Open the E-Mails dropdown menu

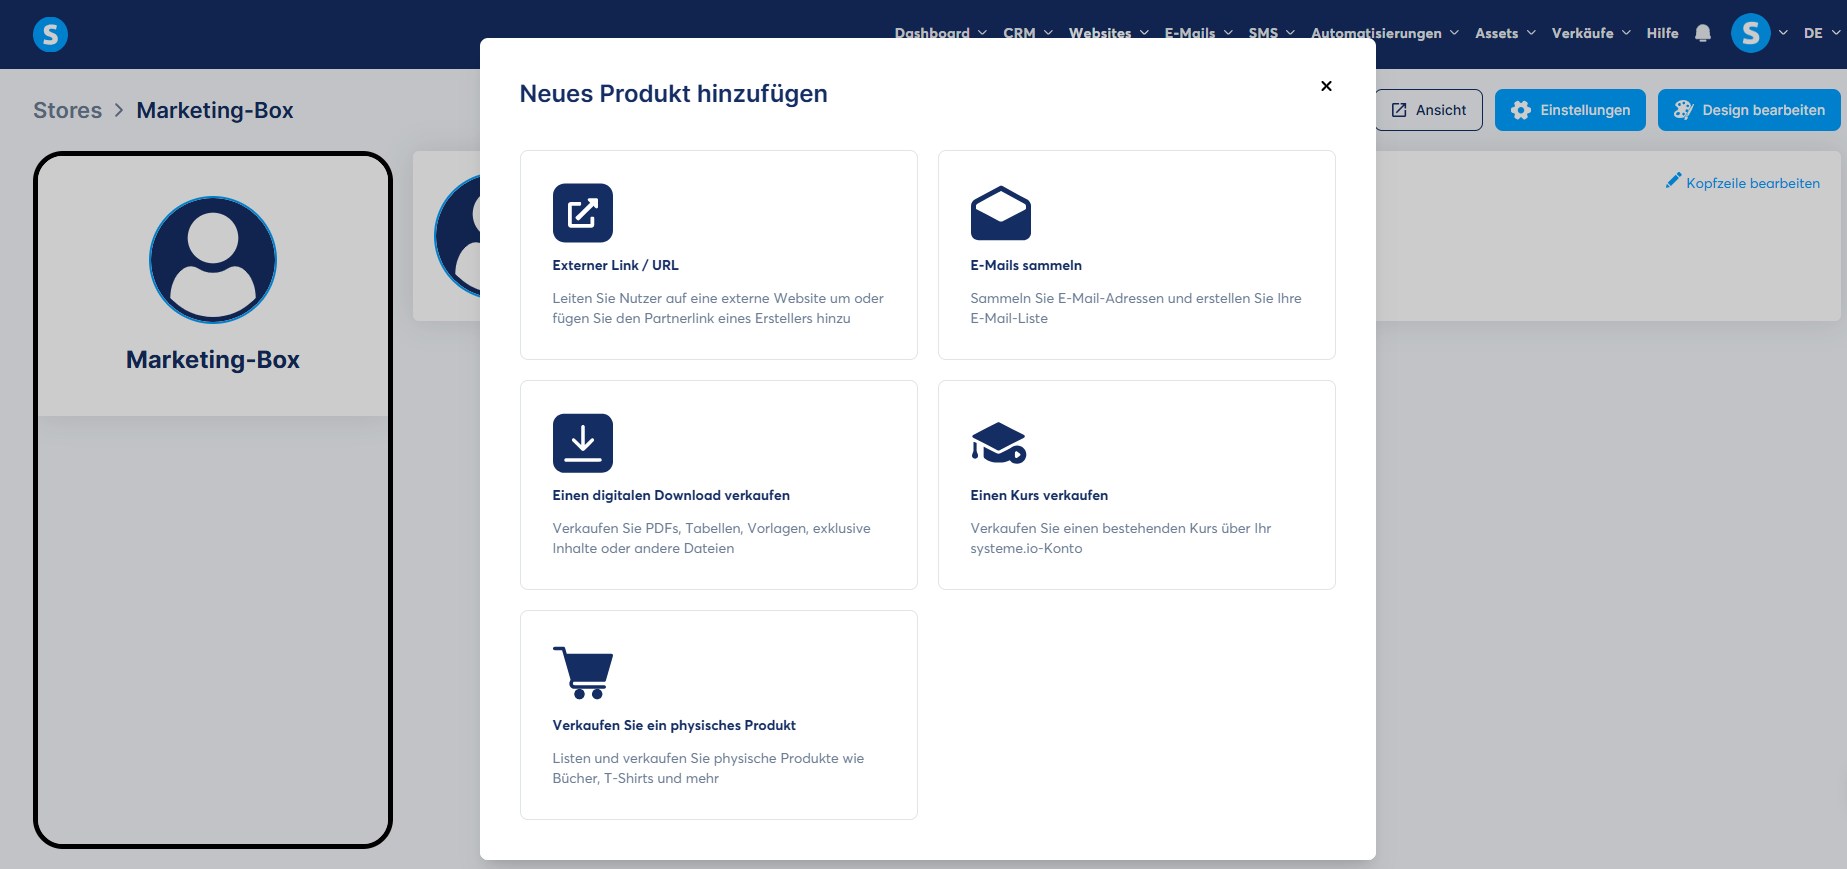pos(1199,33)
